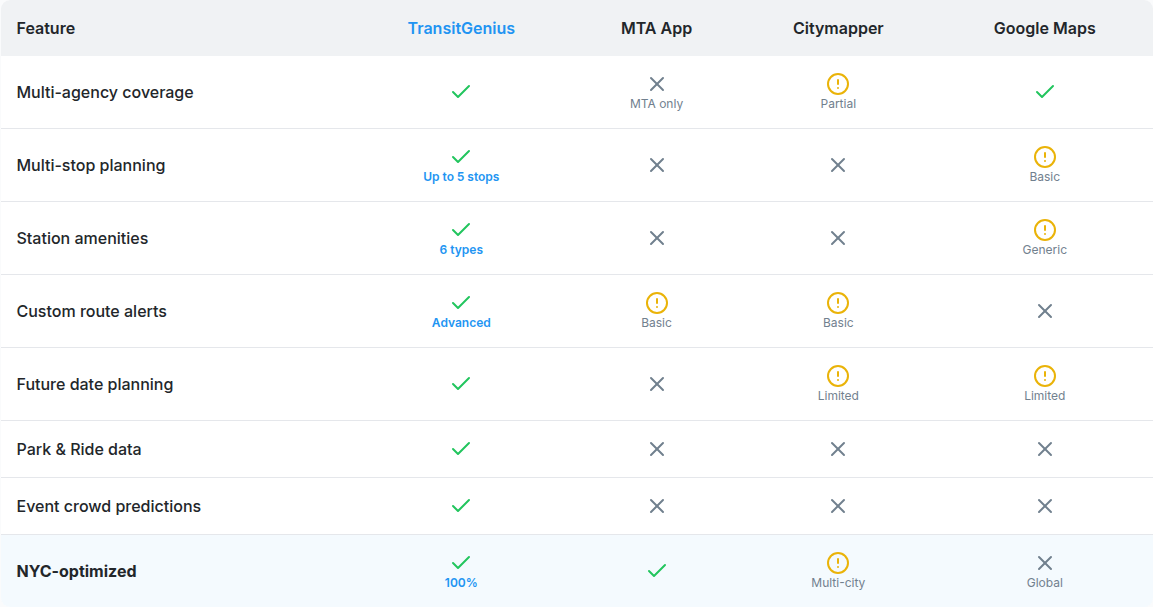The height and width of the screenshot is (607, 1153).
Task: Click Citymapper Limited warning for Future date planning
Action: (838, 376)
